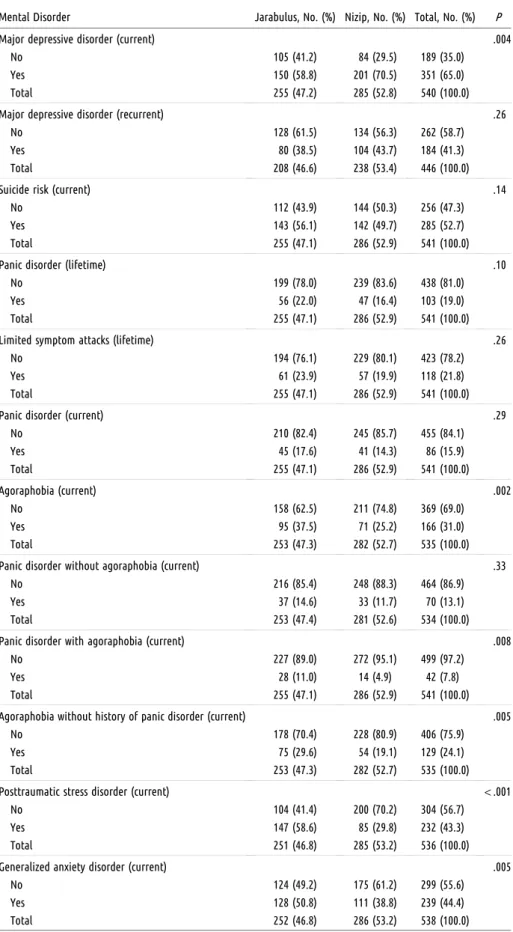Click the .002 P value for agoraphobia
This screenshot has height=932, width=513.
pos(502,491)
